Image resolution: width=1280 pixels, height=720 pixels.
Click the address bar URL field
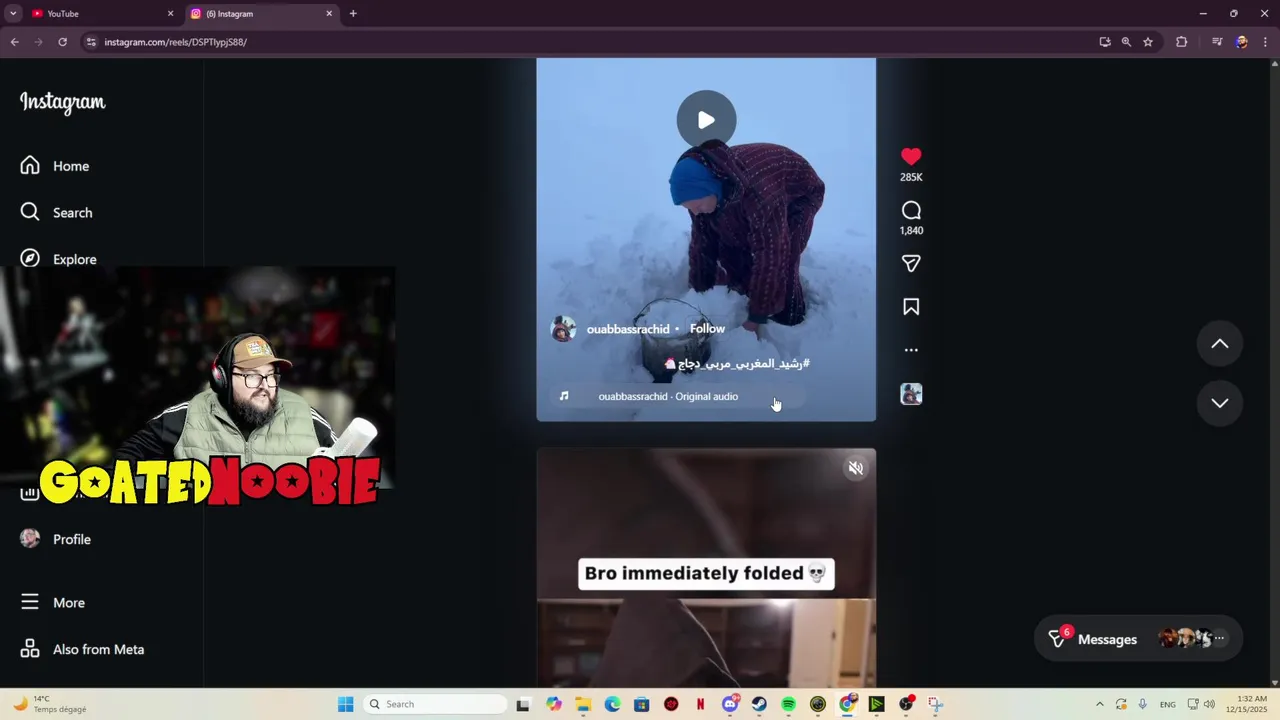tap(590, 42)
